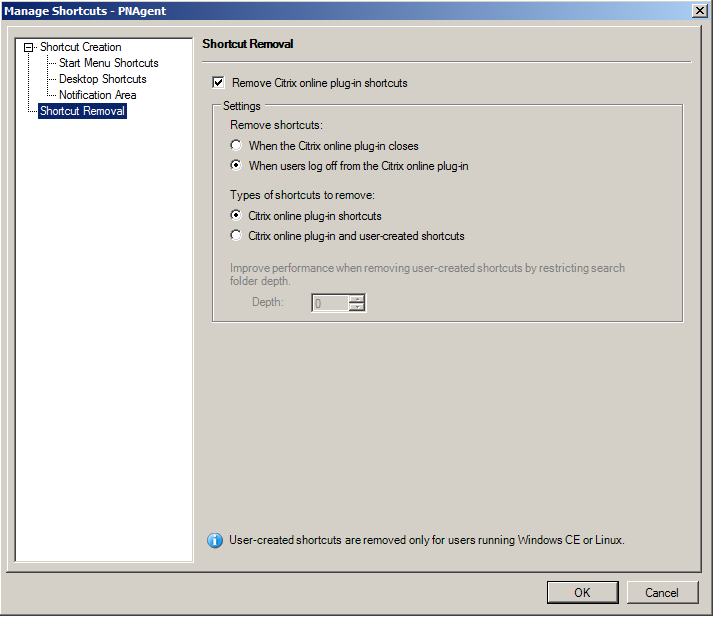Click the Settings group label

coord(242,106)
